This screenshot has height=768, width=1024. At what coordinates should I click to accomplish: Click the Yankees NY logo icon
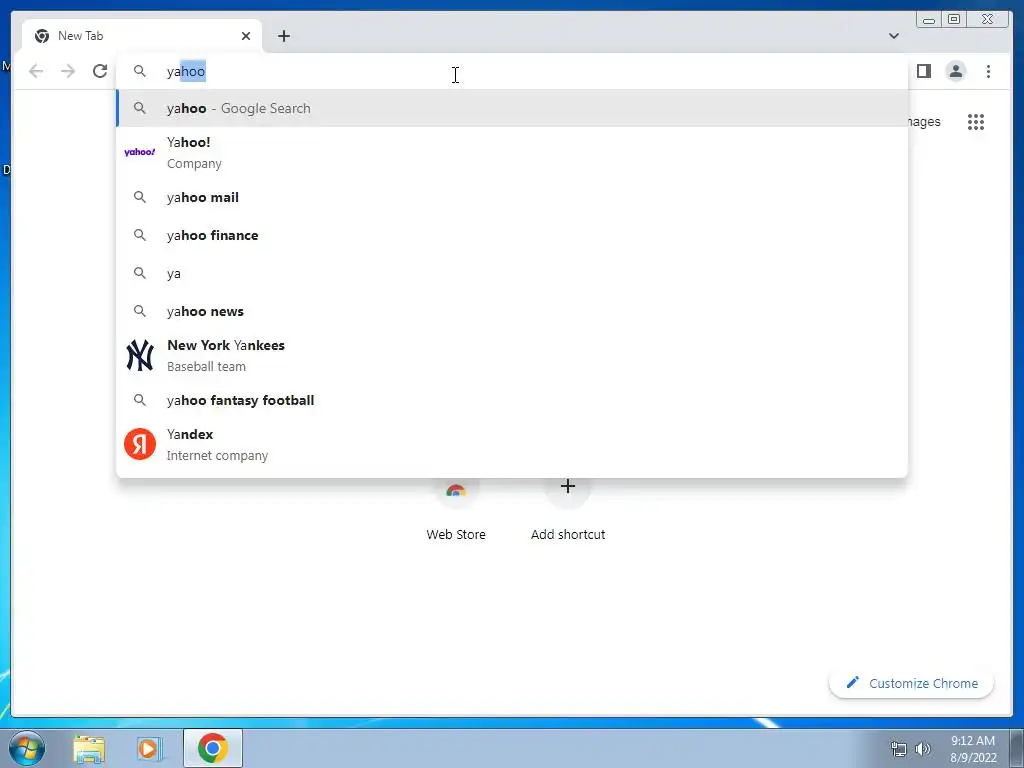click(x=140, y=355)
